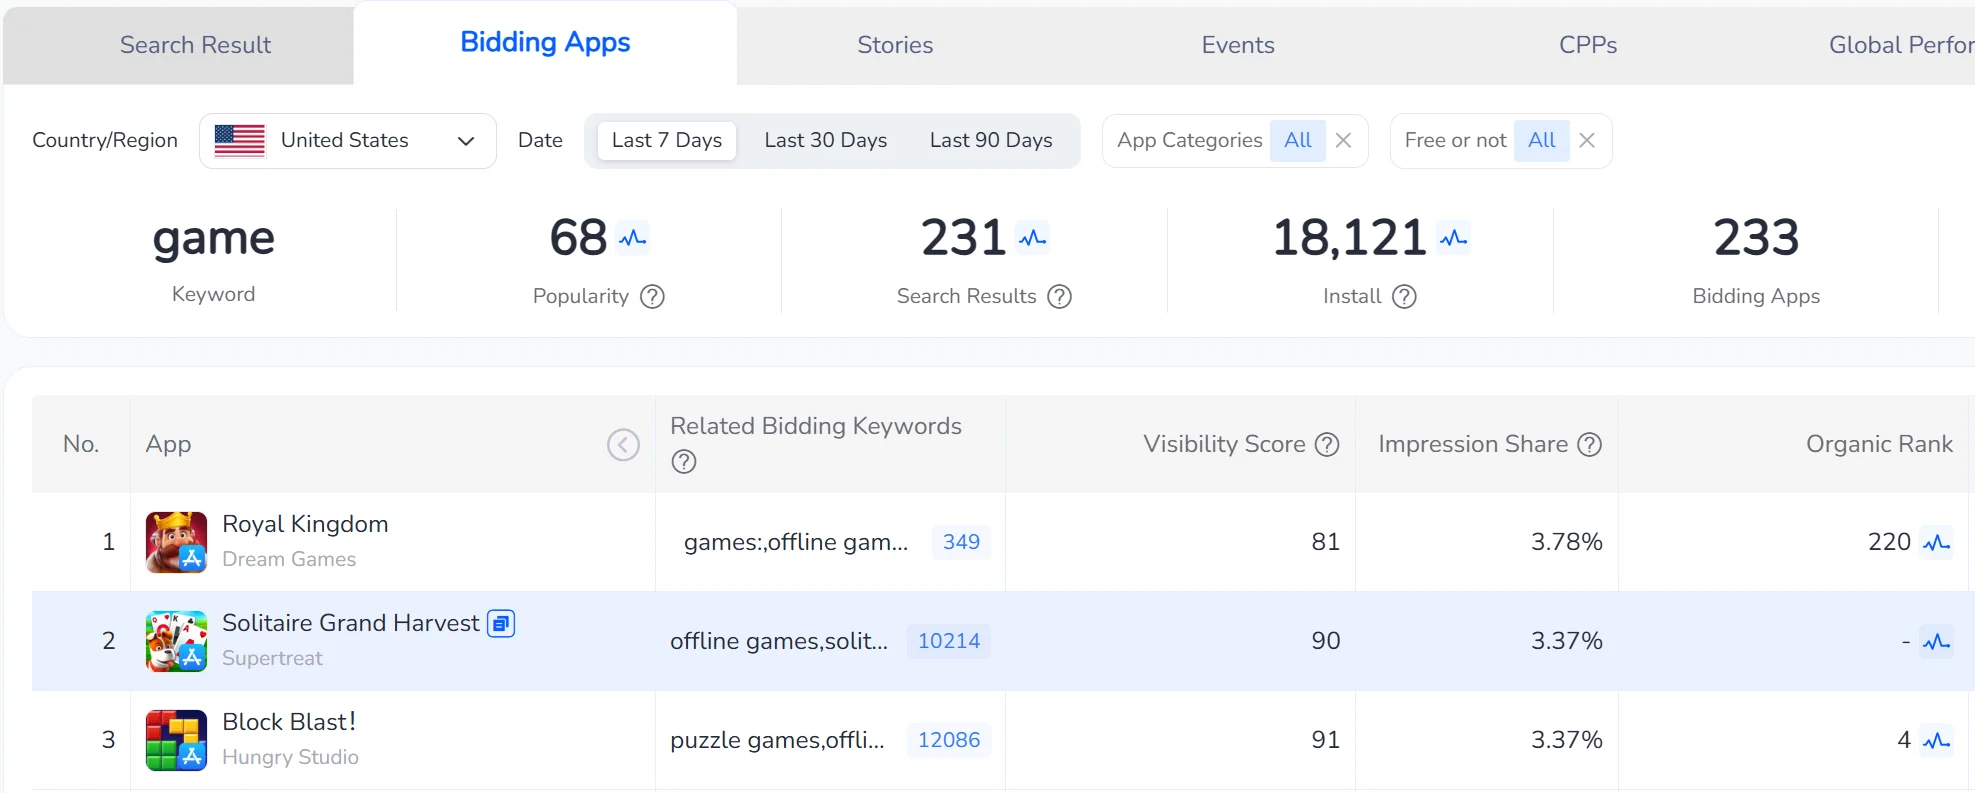1975x793 pixels.
Task: Collapse the App column arrow
Action: (x=623, y=445)
